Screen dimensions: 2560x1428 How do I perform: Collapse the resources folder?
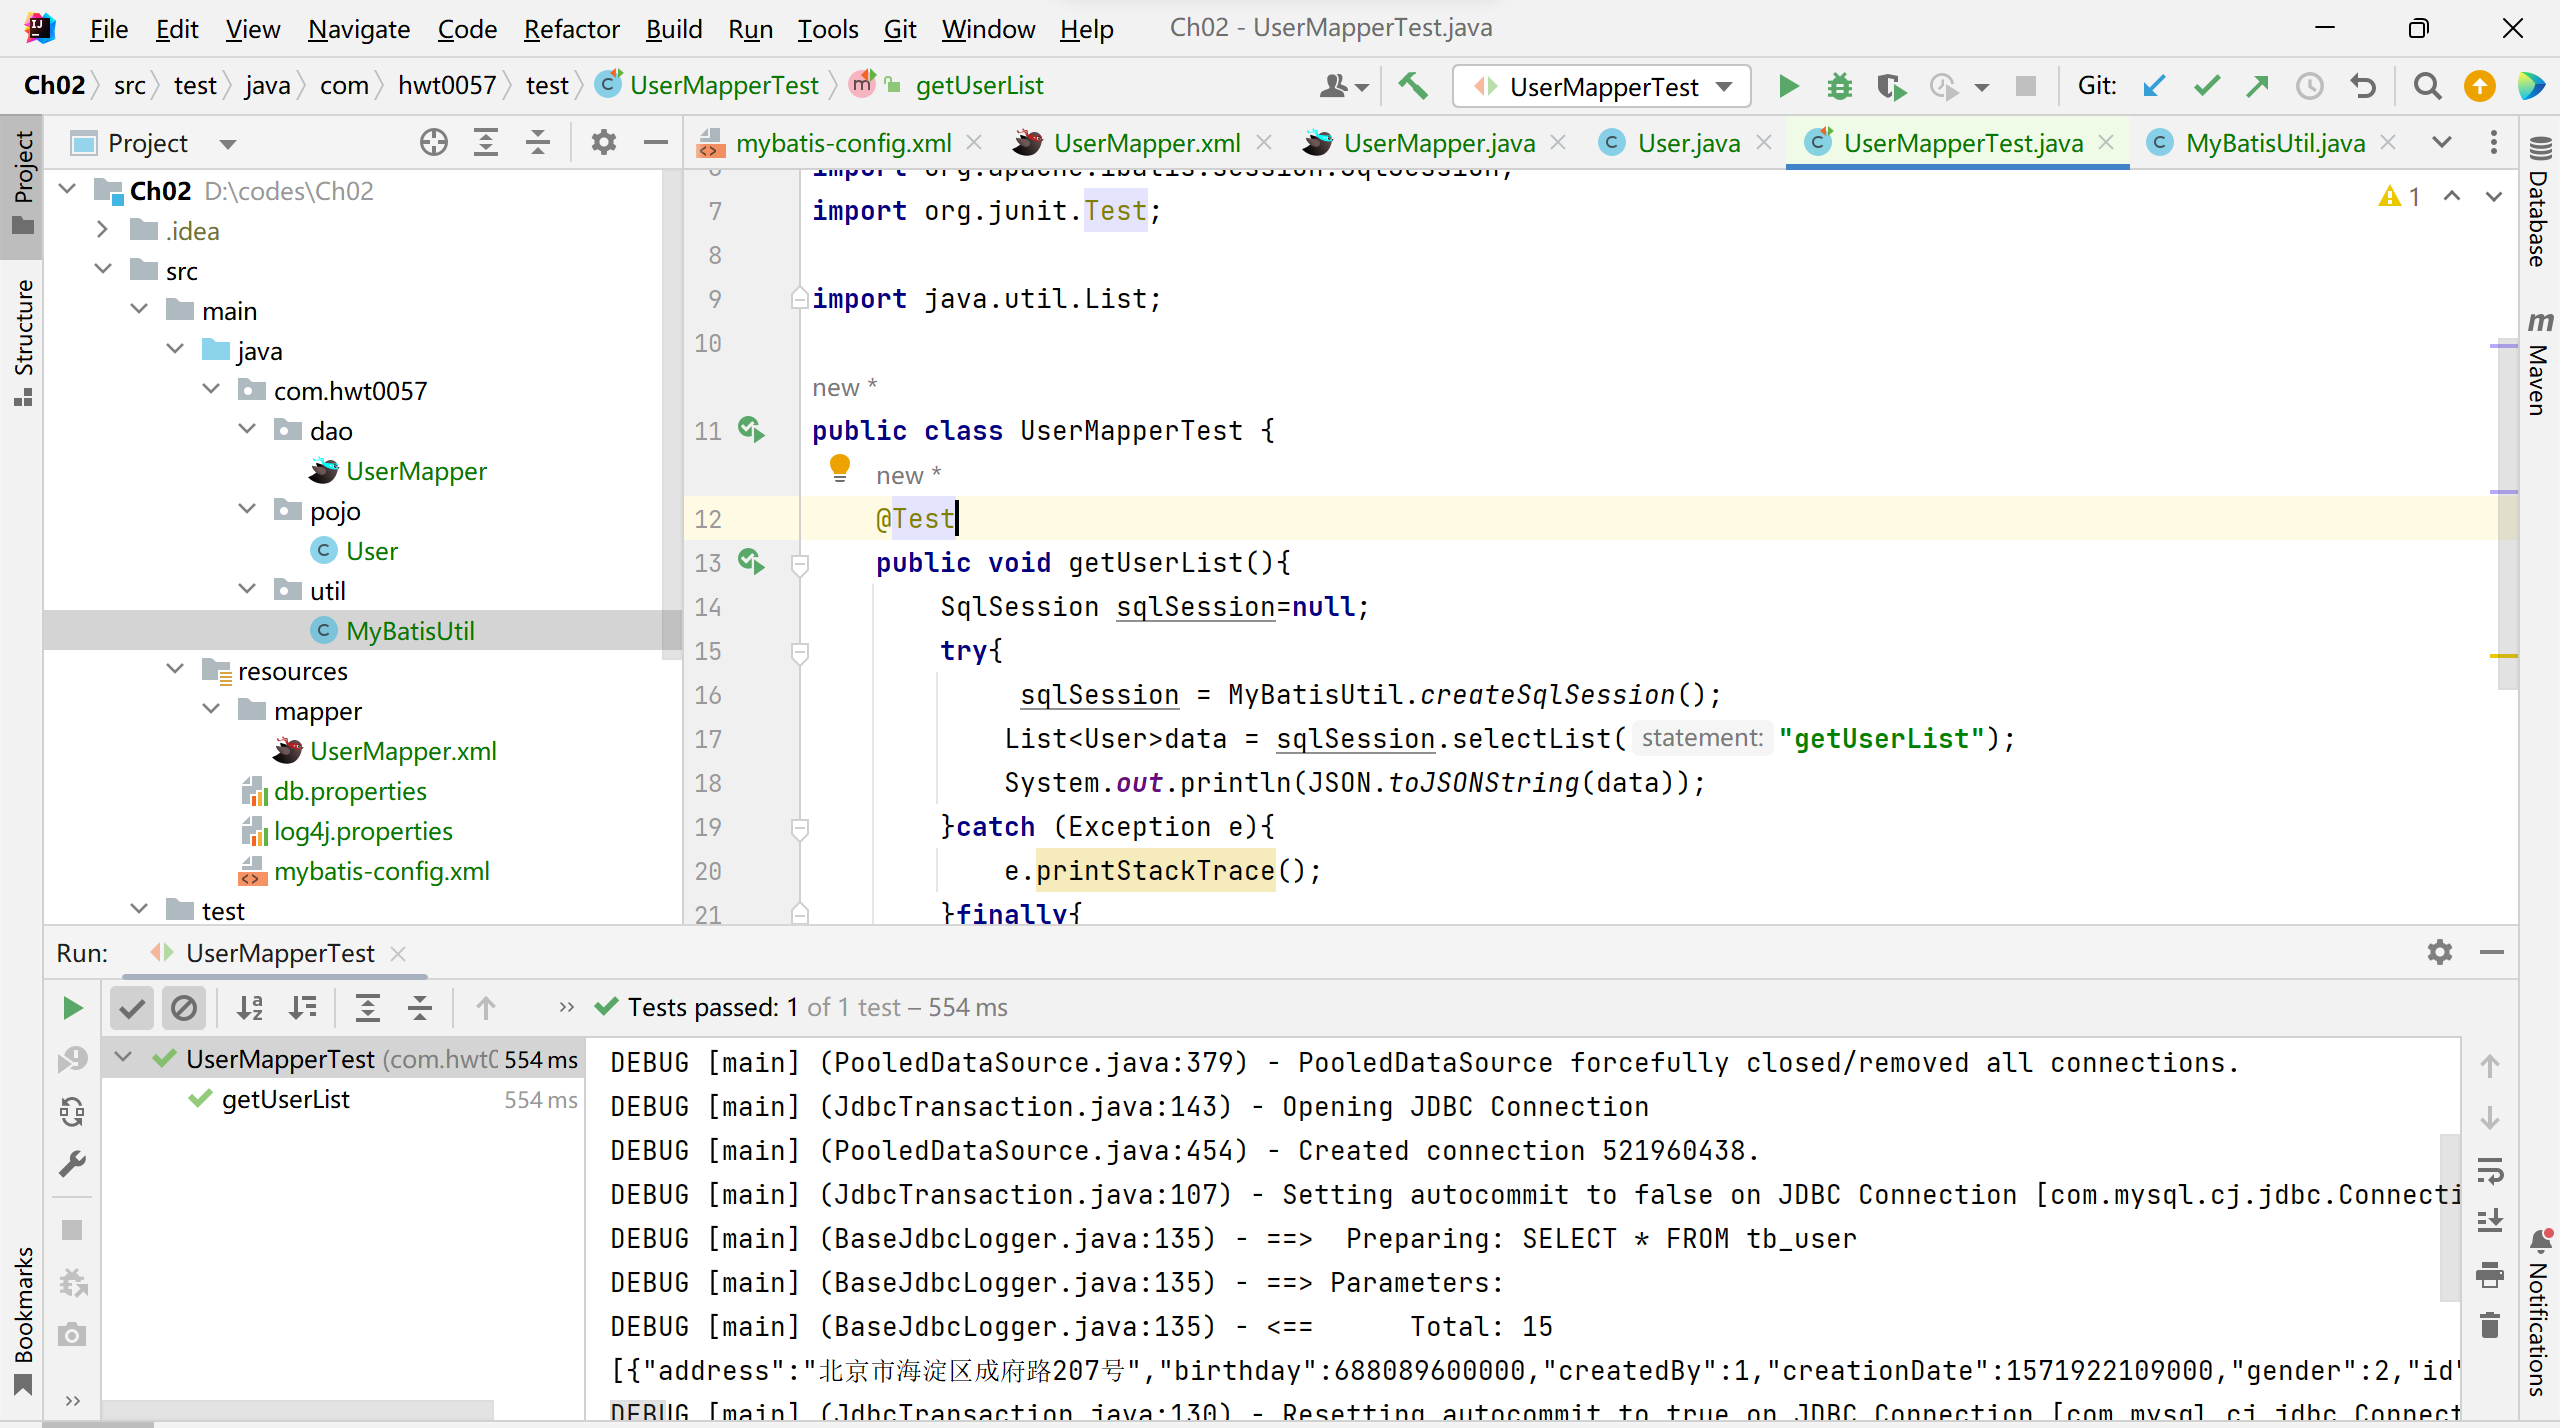point(175,670)
